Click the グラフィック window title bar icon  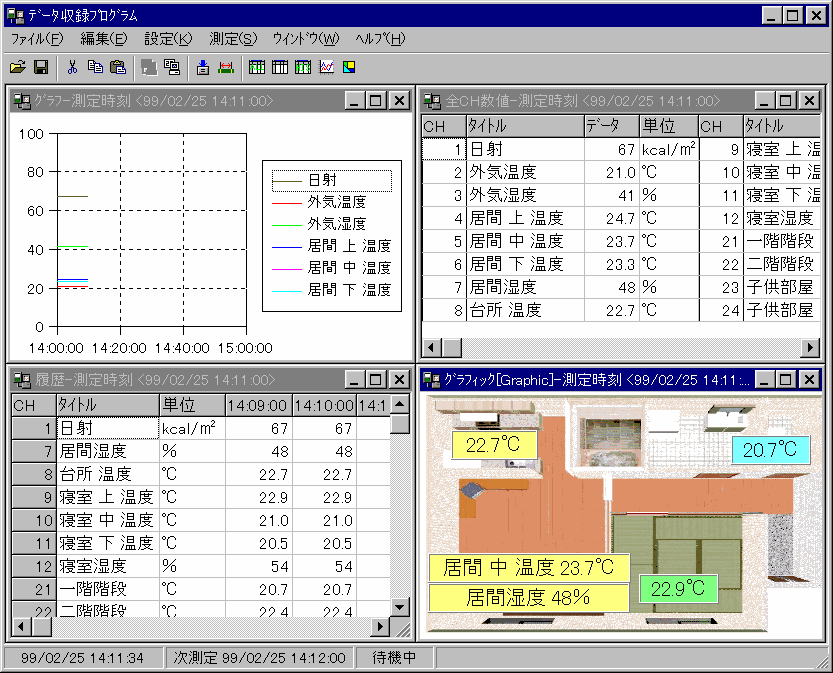pos(431,380)
